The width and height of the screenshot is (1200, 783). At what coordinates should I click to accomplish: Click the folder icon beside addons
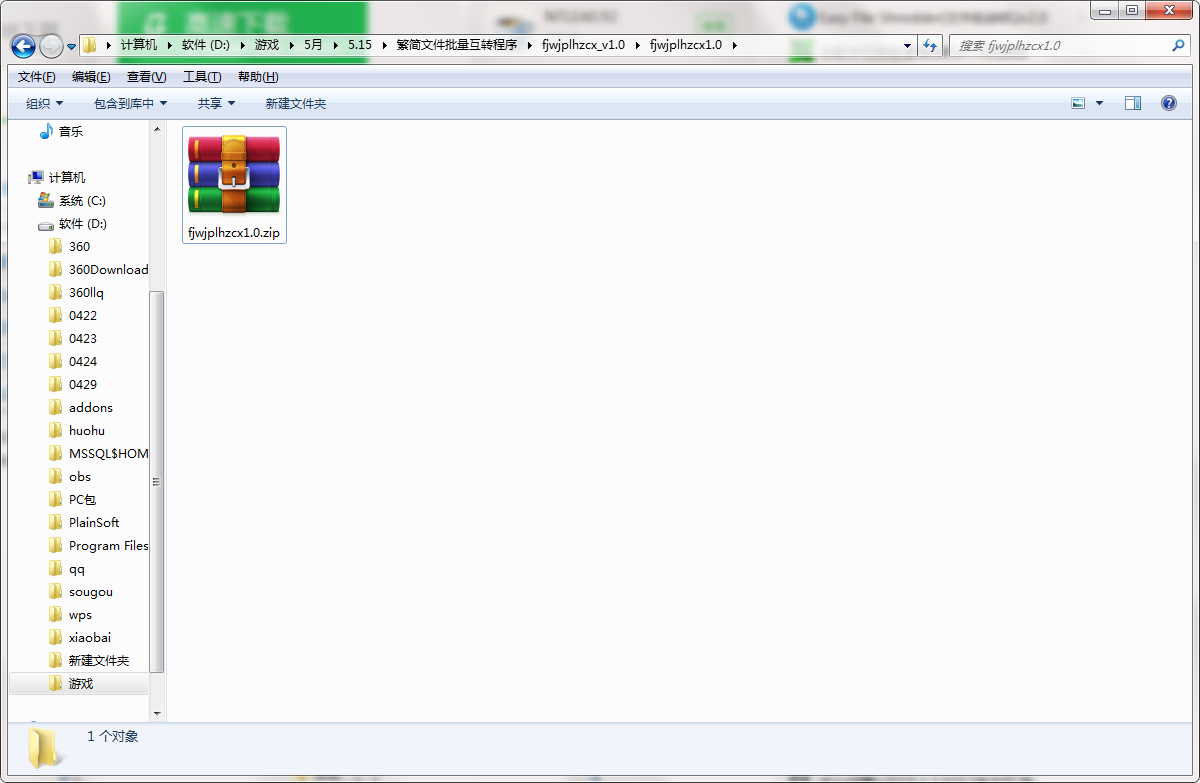click(x=56, y=407)
